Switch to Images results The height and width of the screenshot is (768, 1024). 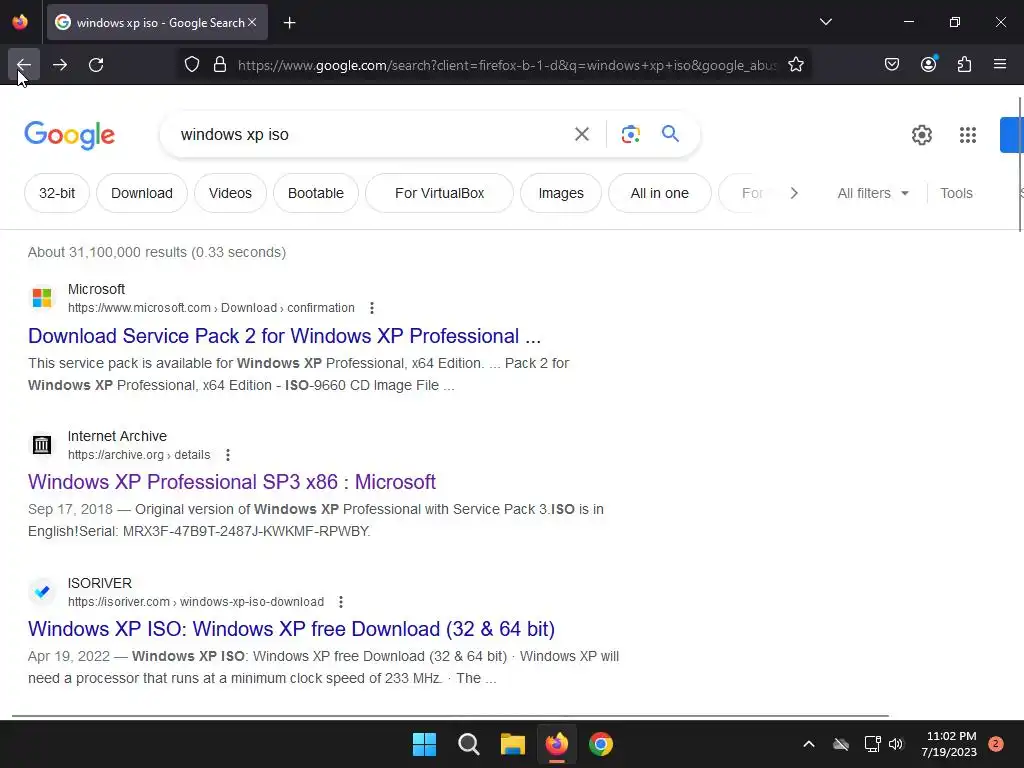click(x=561, y=193)
